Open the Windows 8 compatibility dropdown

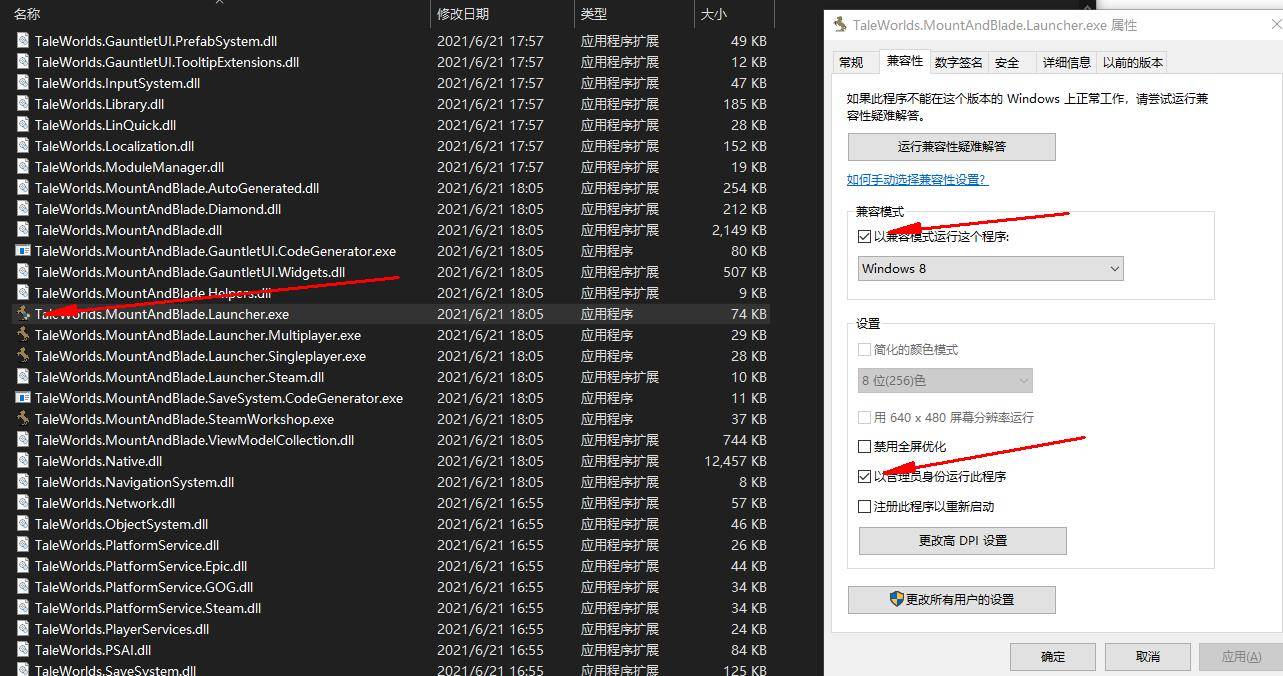point(991,268)
